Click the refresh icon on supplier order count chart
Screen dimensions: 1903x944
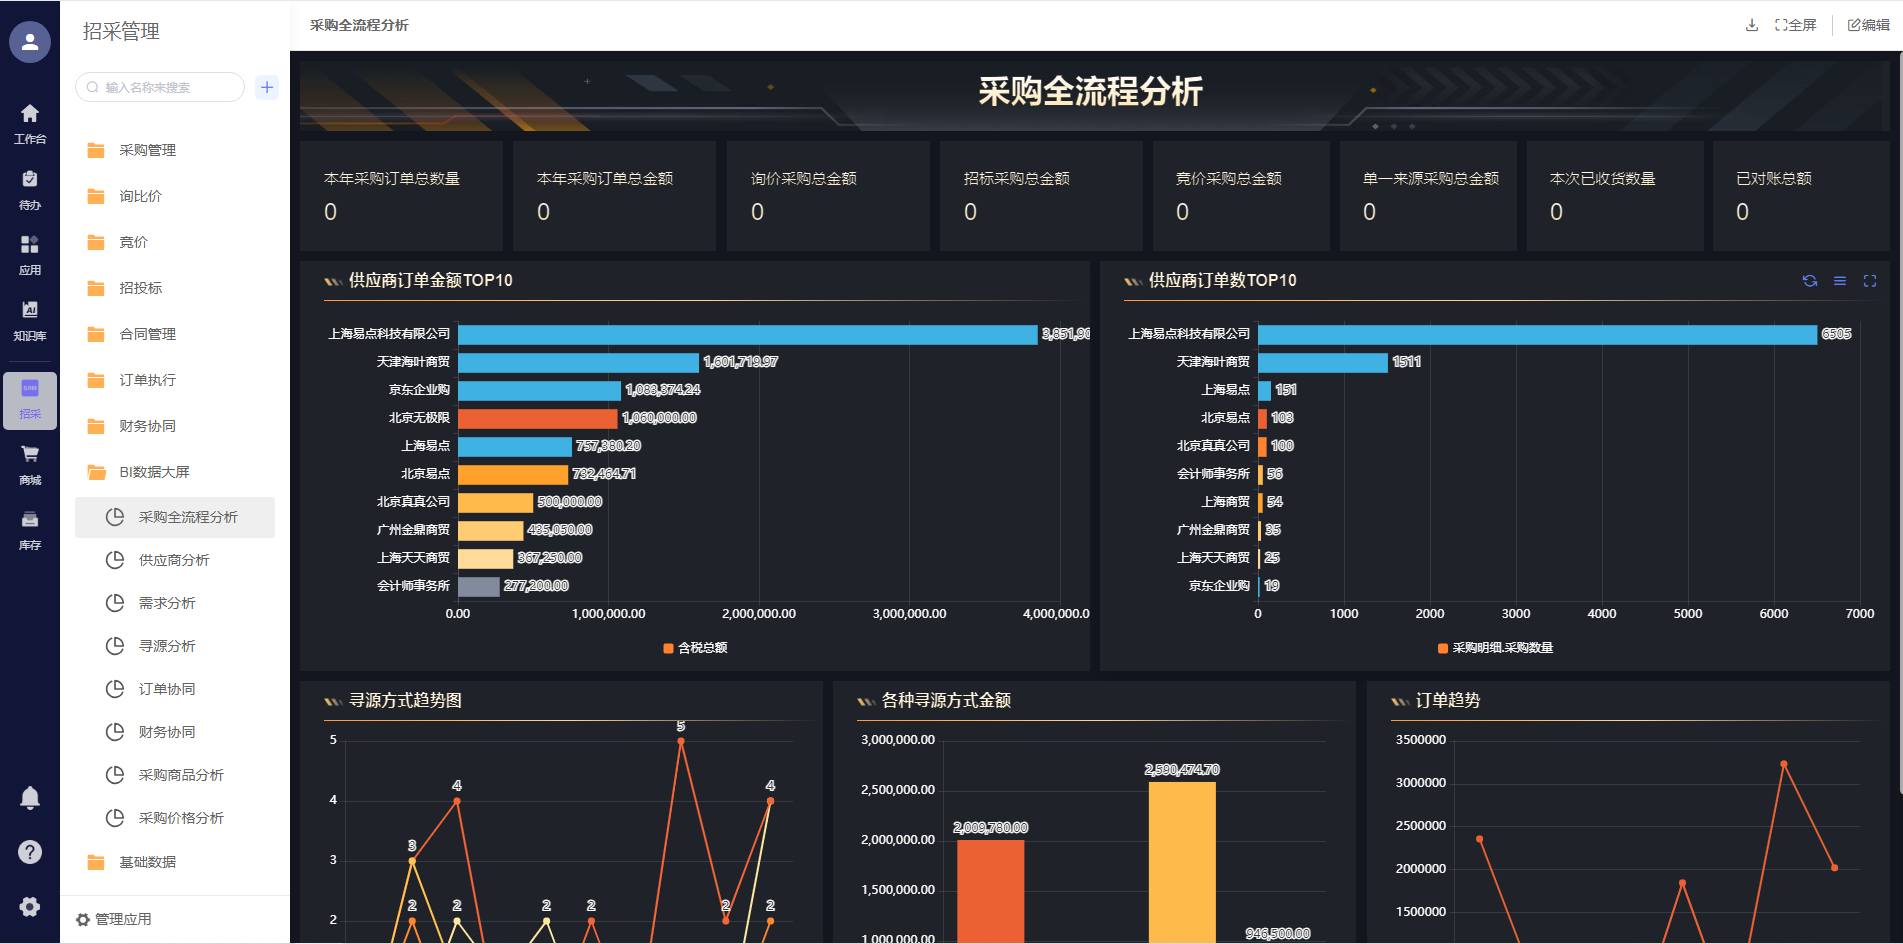coord(1809,281)
